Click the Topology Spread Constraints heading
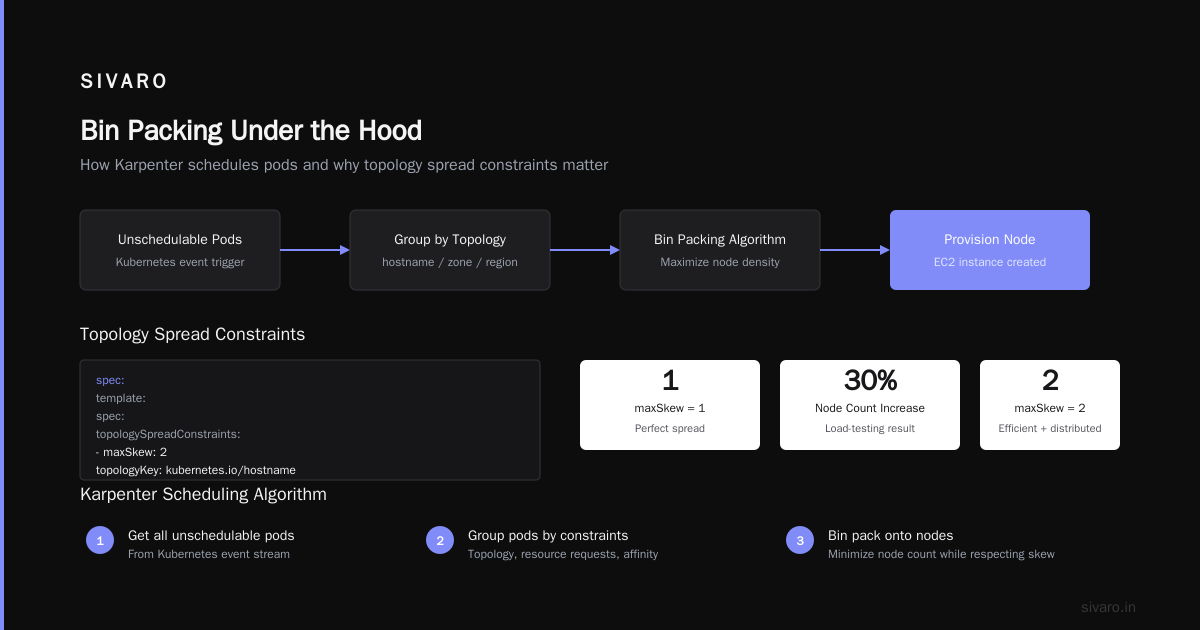The image size is (1200, 630). tap(192, 334)
